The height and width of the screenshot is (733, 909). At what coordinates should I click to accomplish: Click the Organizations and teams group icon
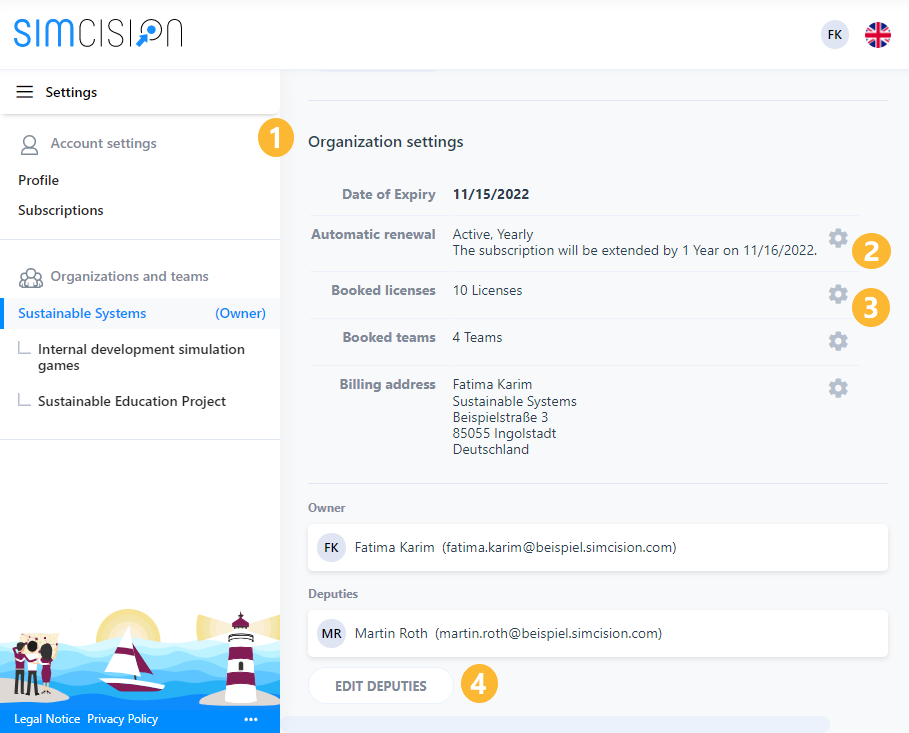(x=31, y=278)
